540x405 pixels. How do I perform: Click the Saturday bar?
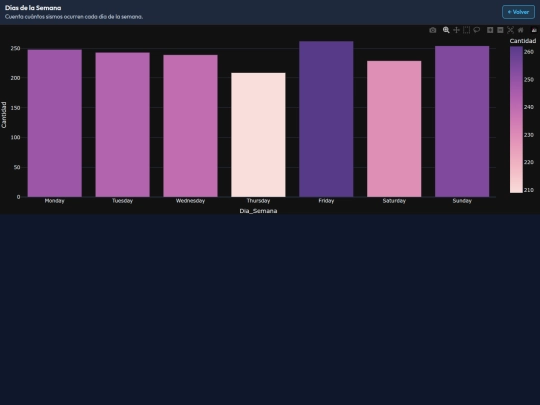coord(394,129)
